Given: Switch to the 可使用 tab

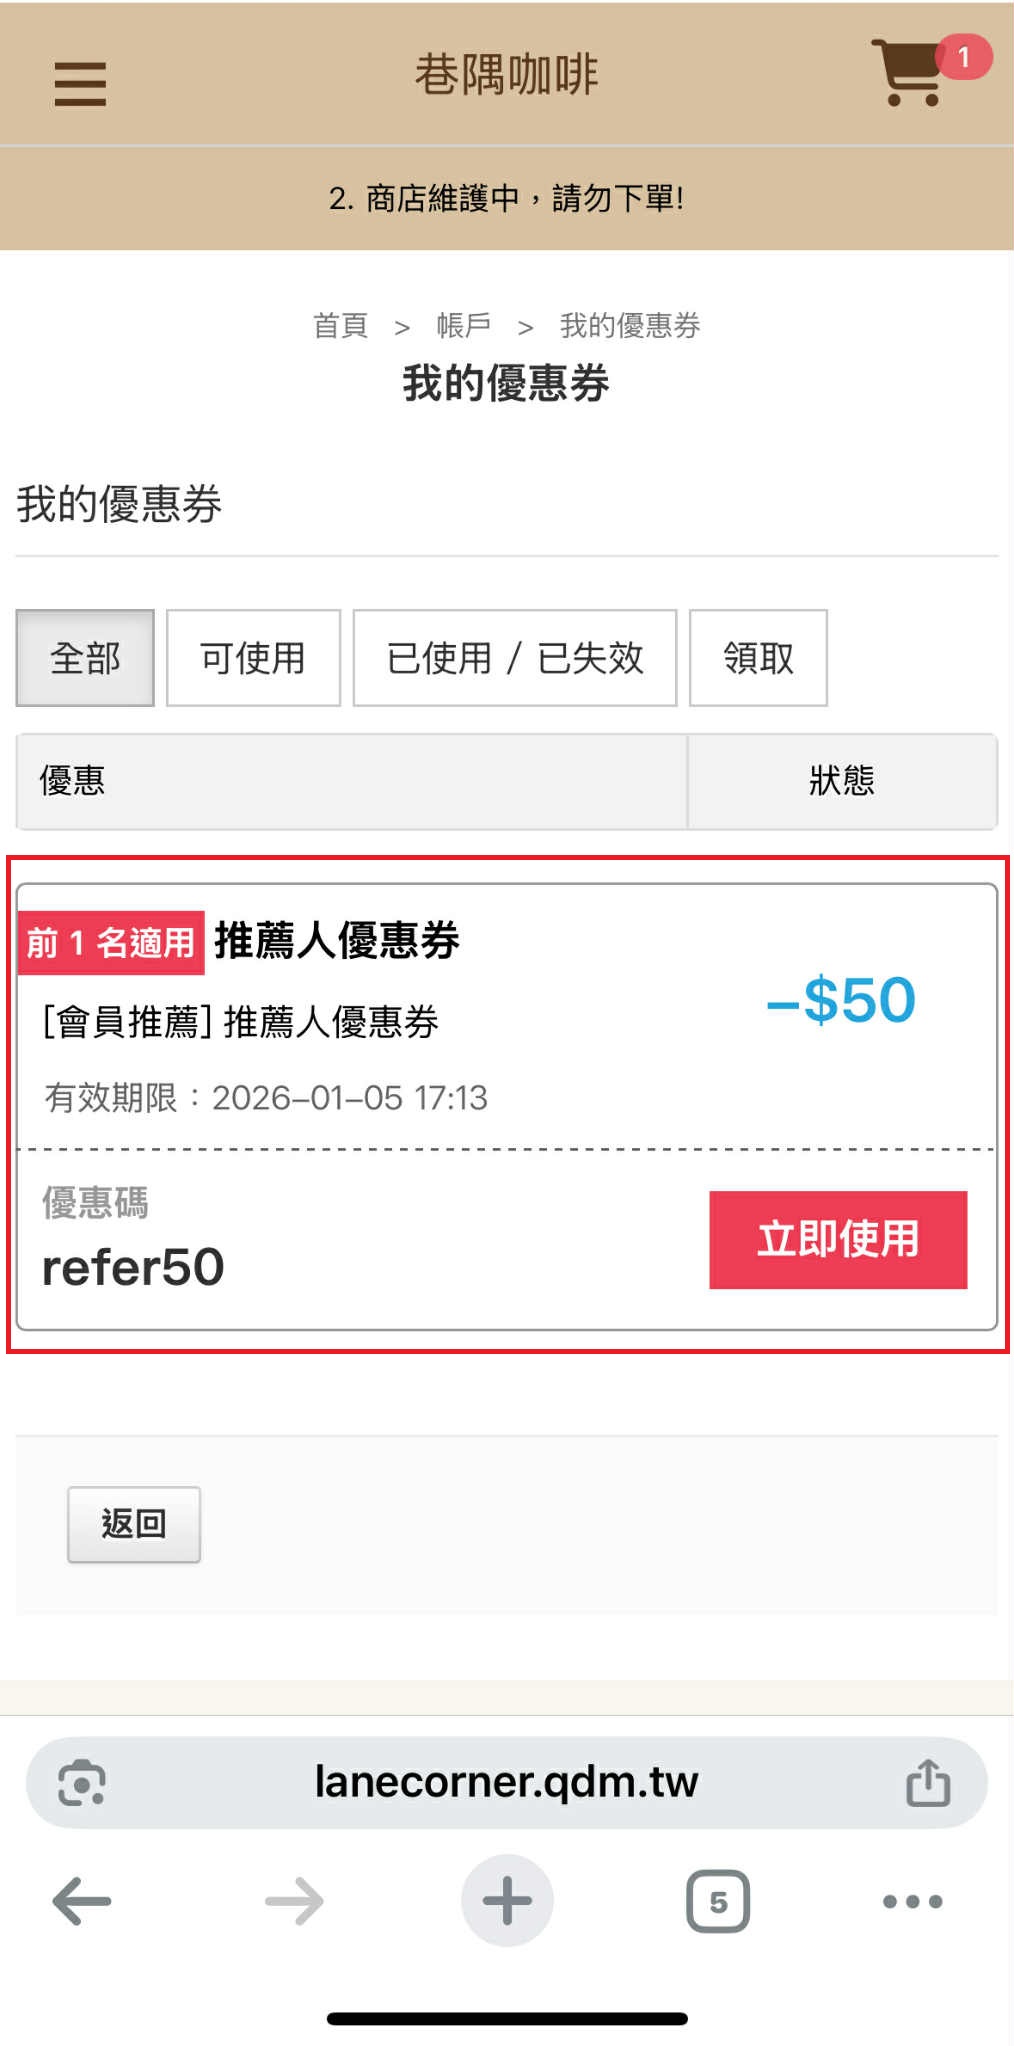Looking at the screenshot, I should 253,658.
